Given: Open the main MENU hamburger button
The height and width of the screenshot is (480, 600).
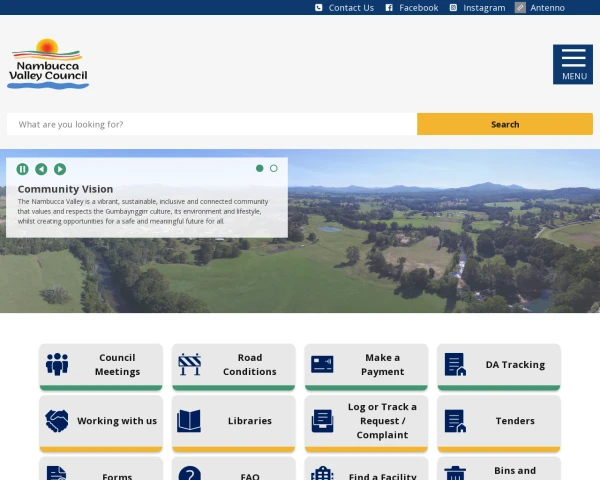Looking at the screenshot, I should coord(573,64).
